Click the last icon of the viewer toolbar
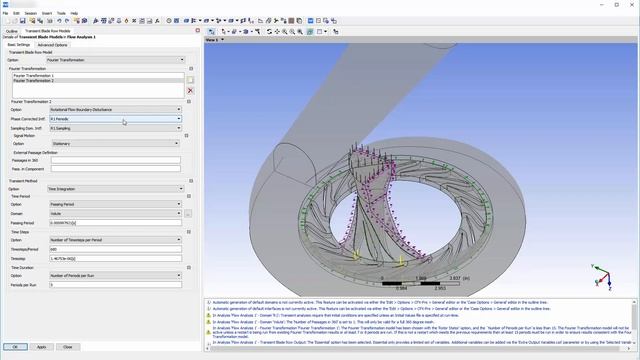Screen dimensions: 640x360 [x=336, y=31]
